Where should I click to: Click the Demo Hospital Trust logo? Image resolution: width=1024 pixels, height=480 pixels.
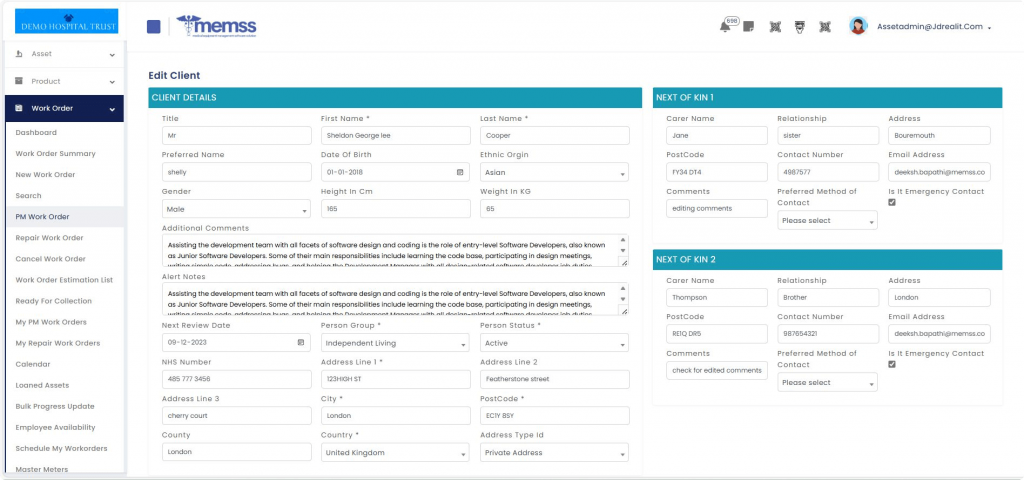tap(66, 21)
